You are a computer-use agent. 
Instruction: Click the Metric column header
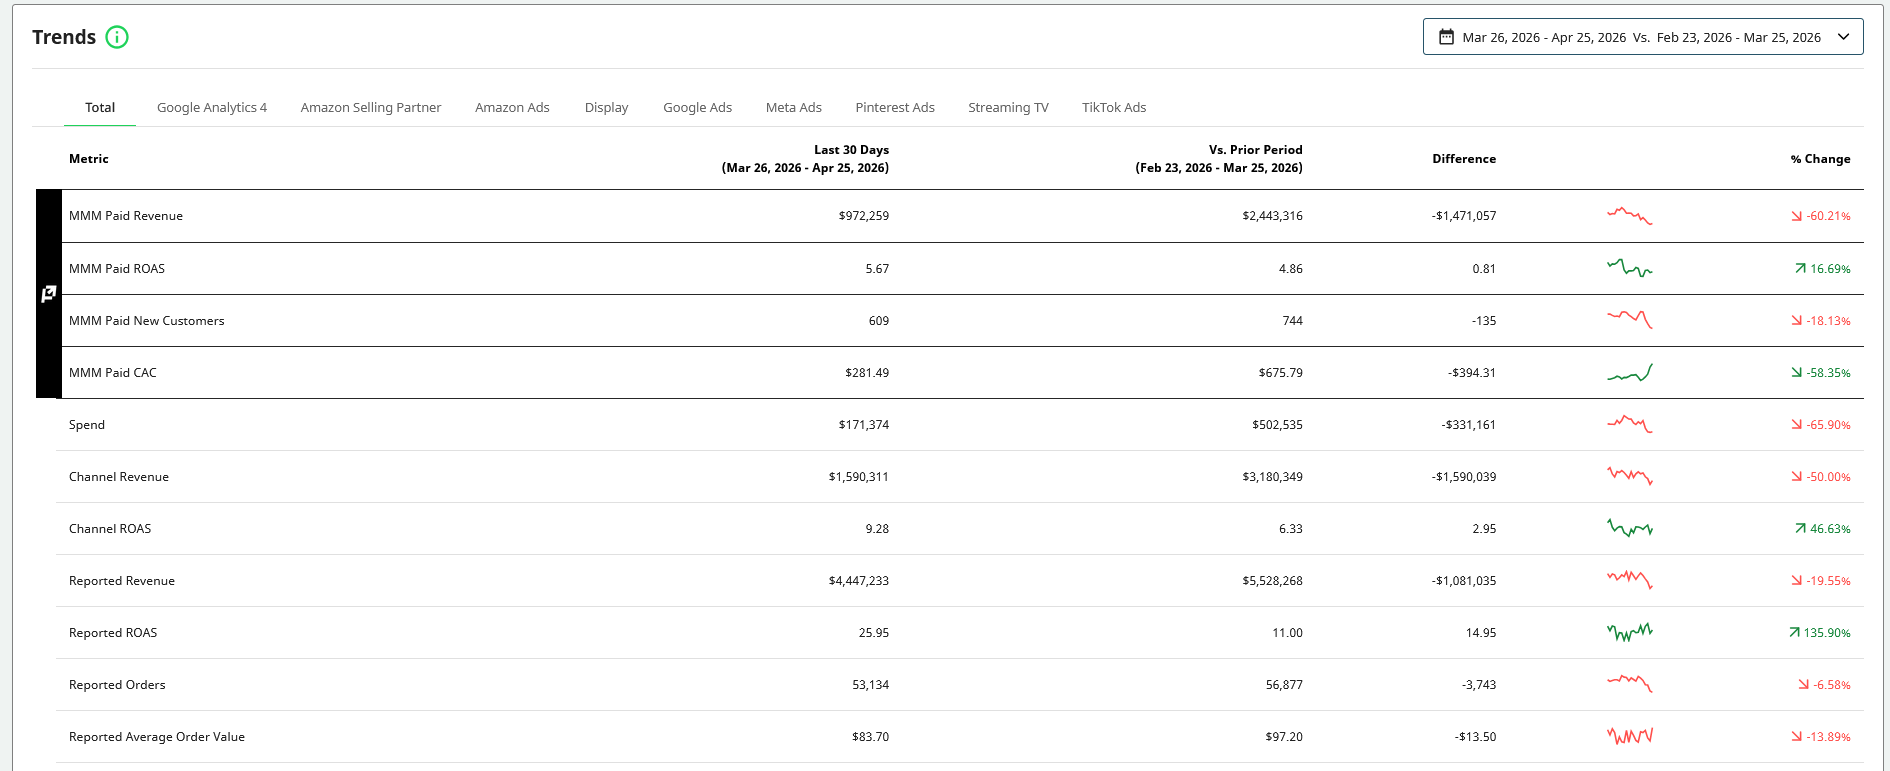point(89,159)
